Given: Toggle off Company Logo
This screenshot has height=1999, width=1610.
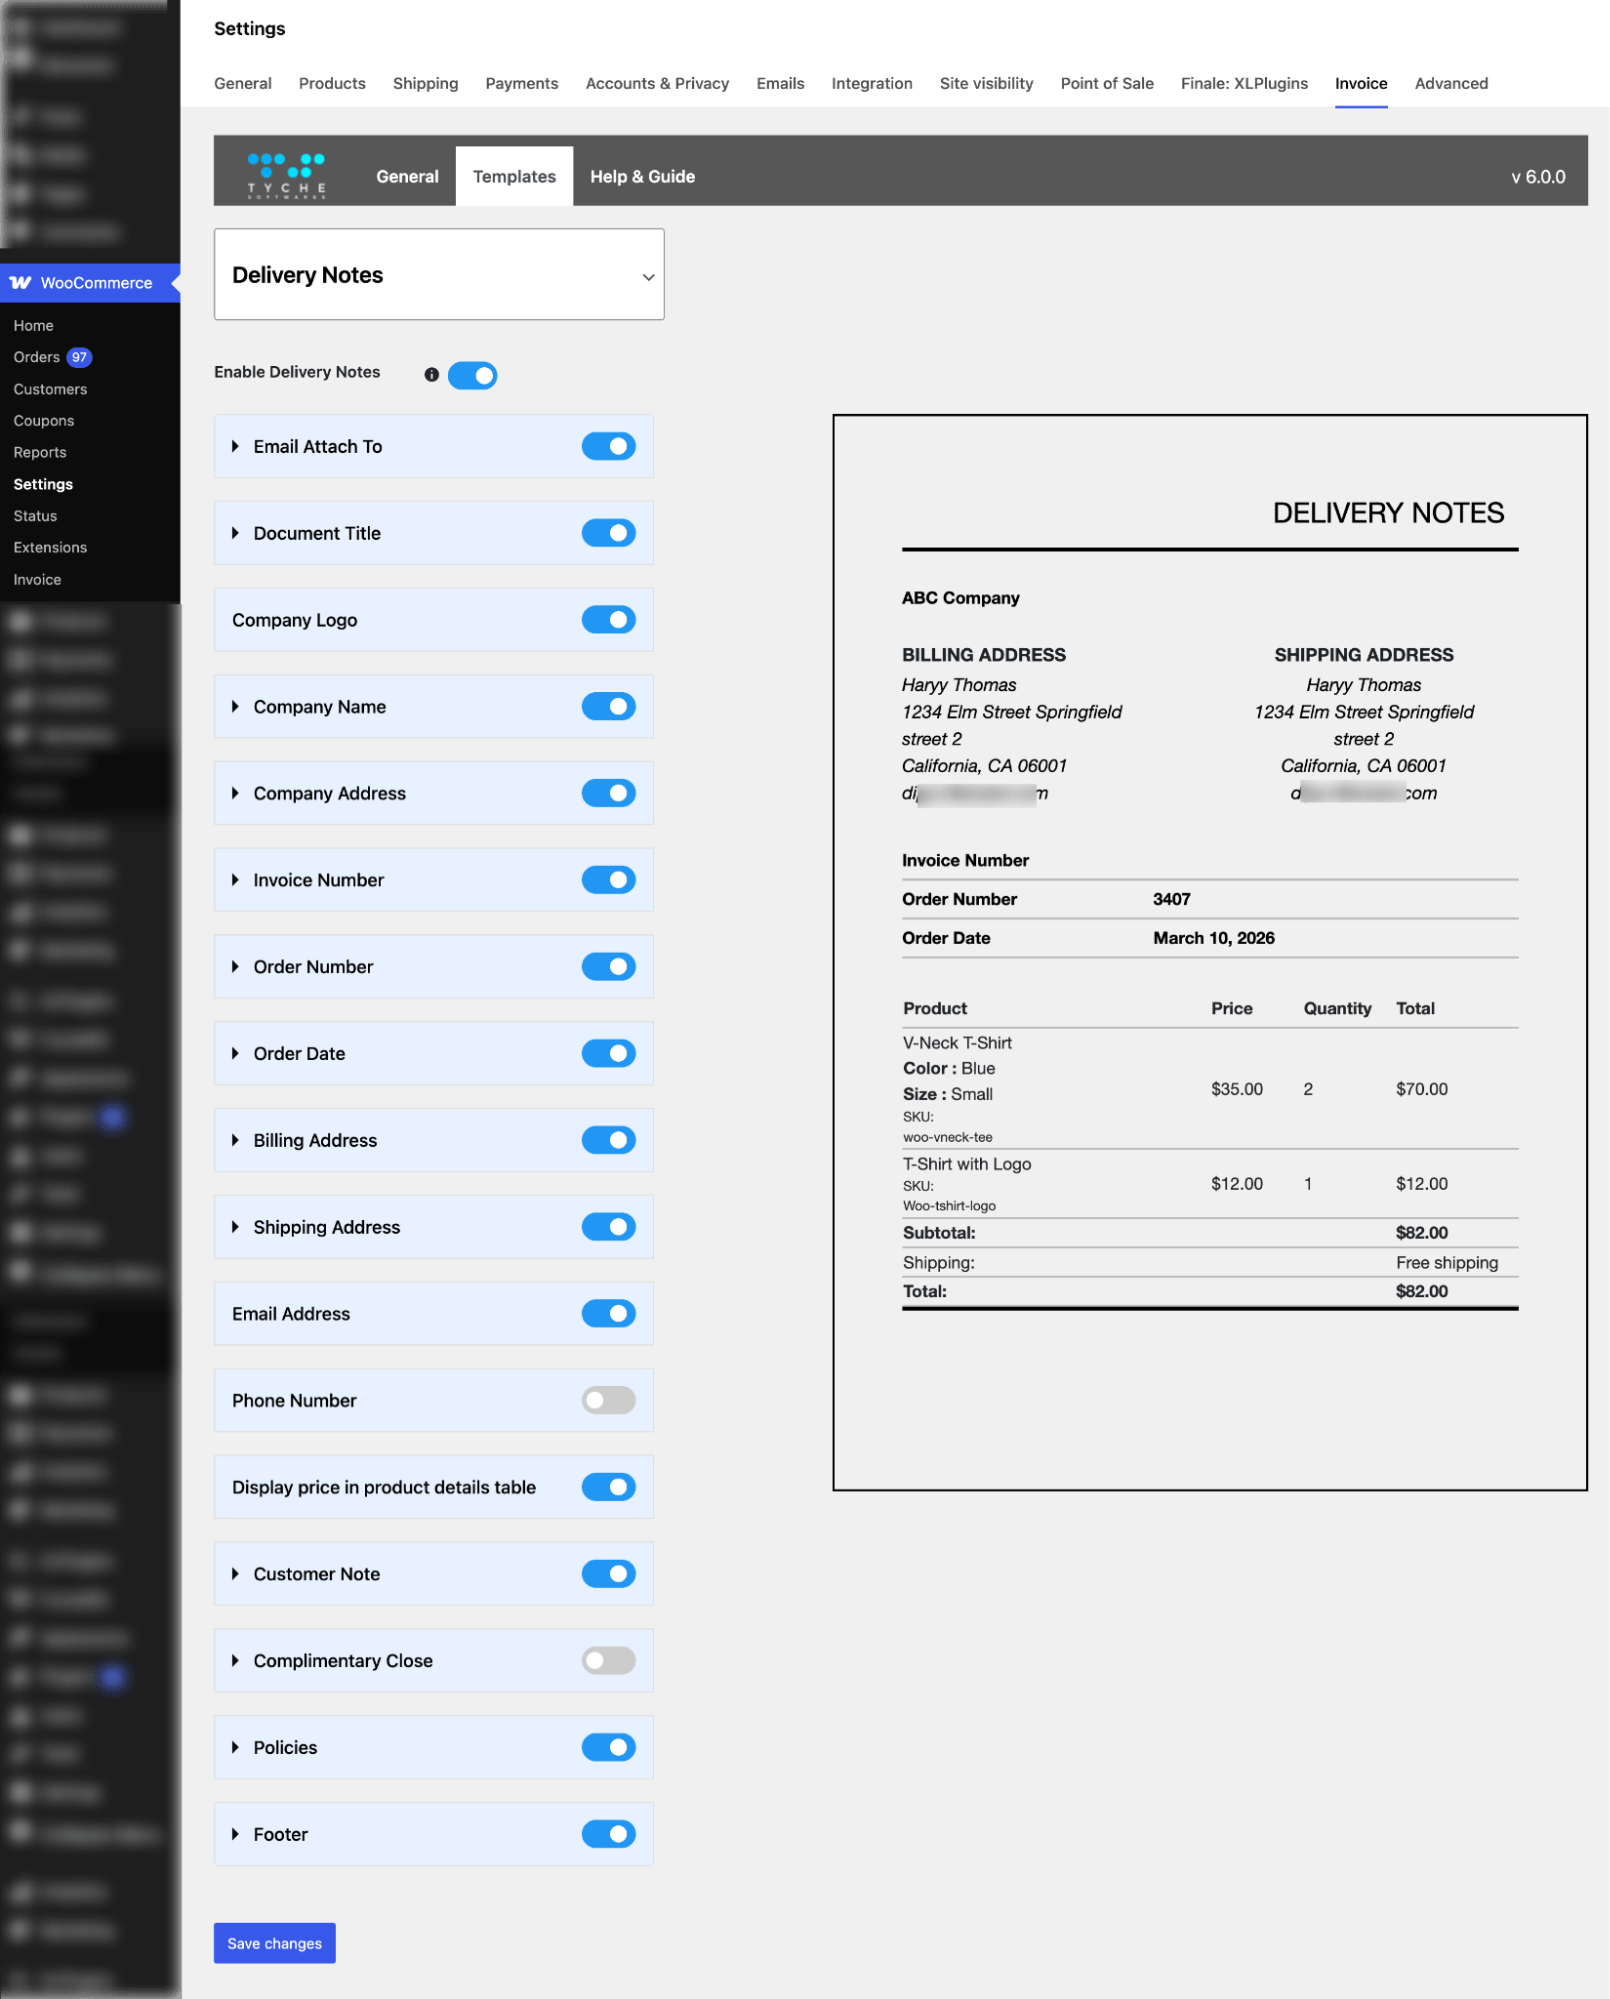Looking at the screenshot, I should click(608, 619).
